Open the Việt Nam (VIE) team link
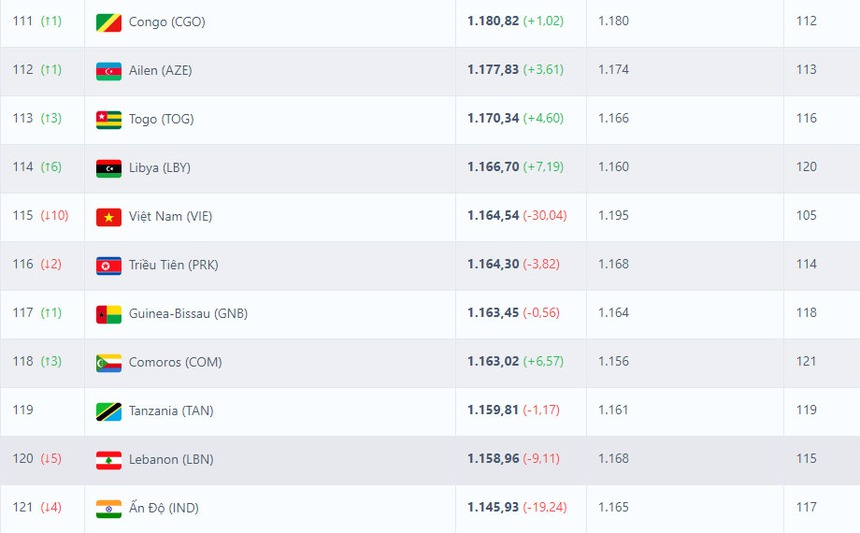The height and width of the screenshot is (533, 860). [x=170, y=216]
